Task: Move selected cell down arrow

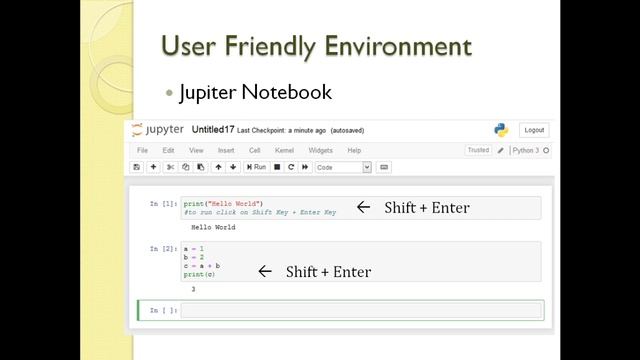Action: (x=233, y=167)
